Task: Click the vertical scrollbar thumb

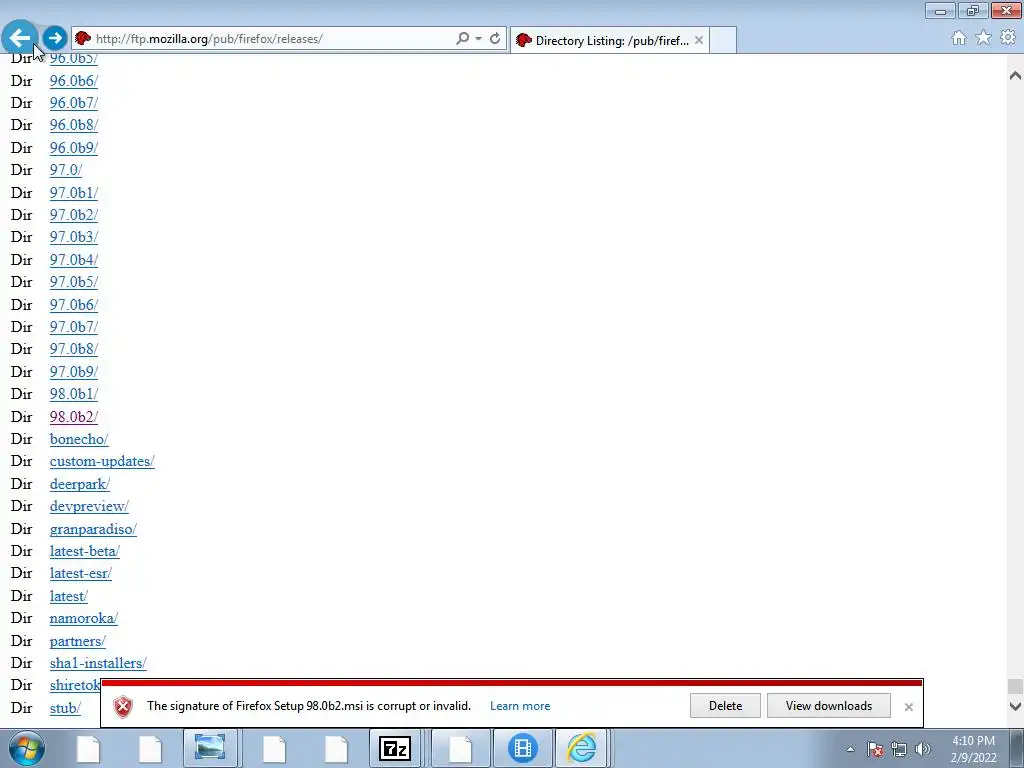Action: coord(1015,686)
